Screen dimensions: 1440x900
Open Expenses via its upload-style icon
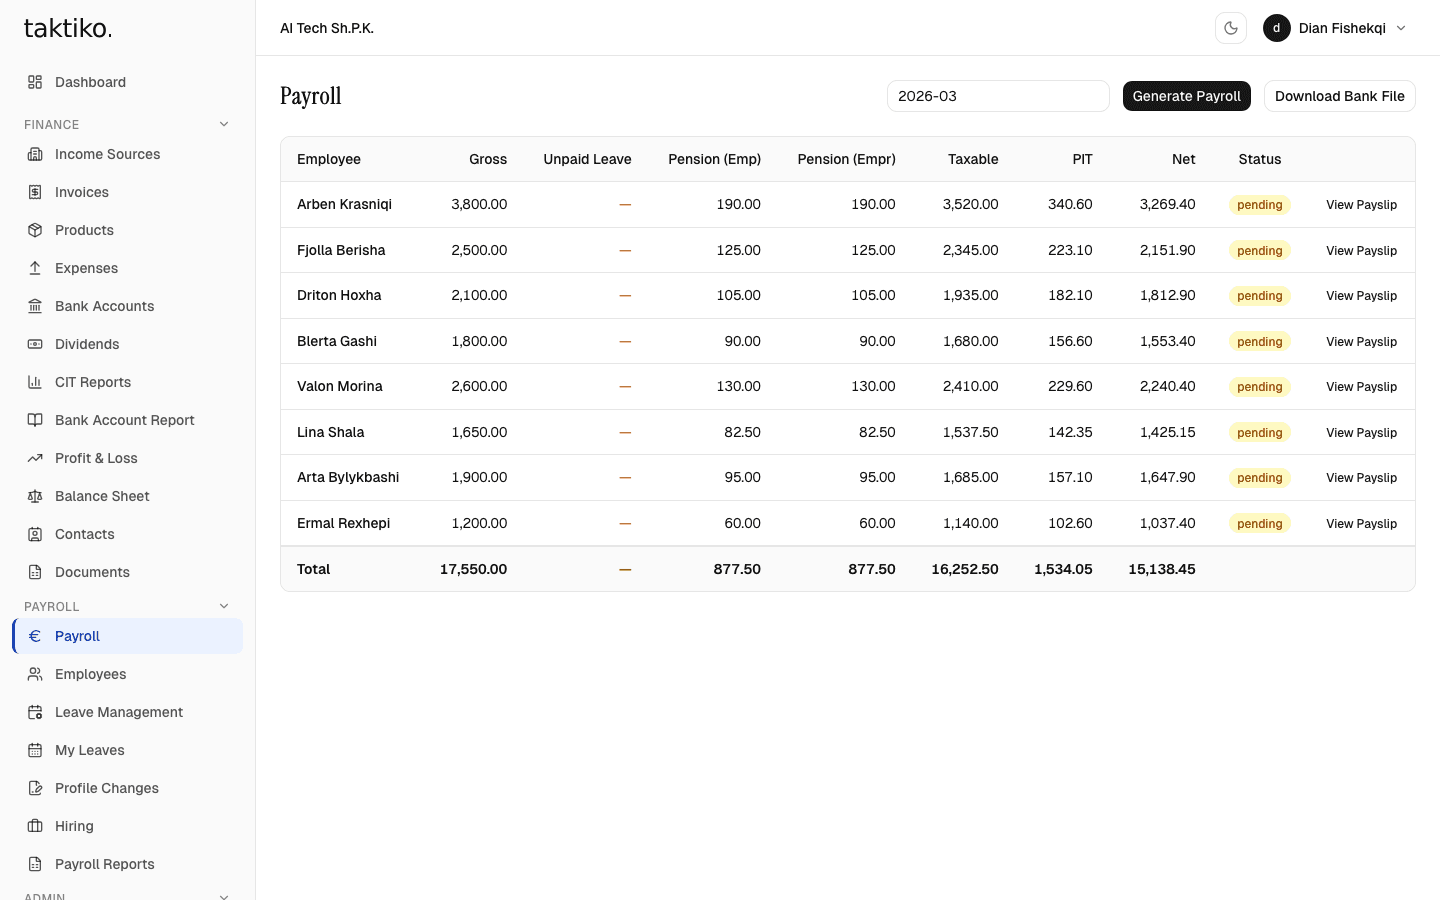(36, 268)
